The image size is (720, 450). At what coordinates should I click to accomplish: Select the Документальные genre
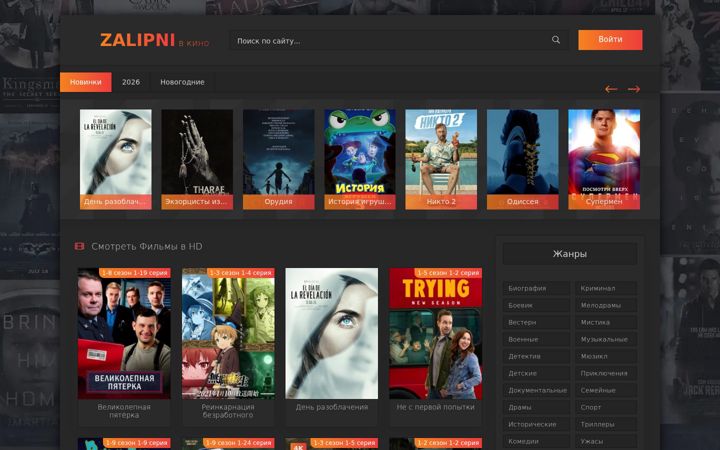pyautogui.click(x=536, y=390)
